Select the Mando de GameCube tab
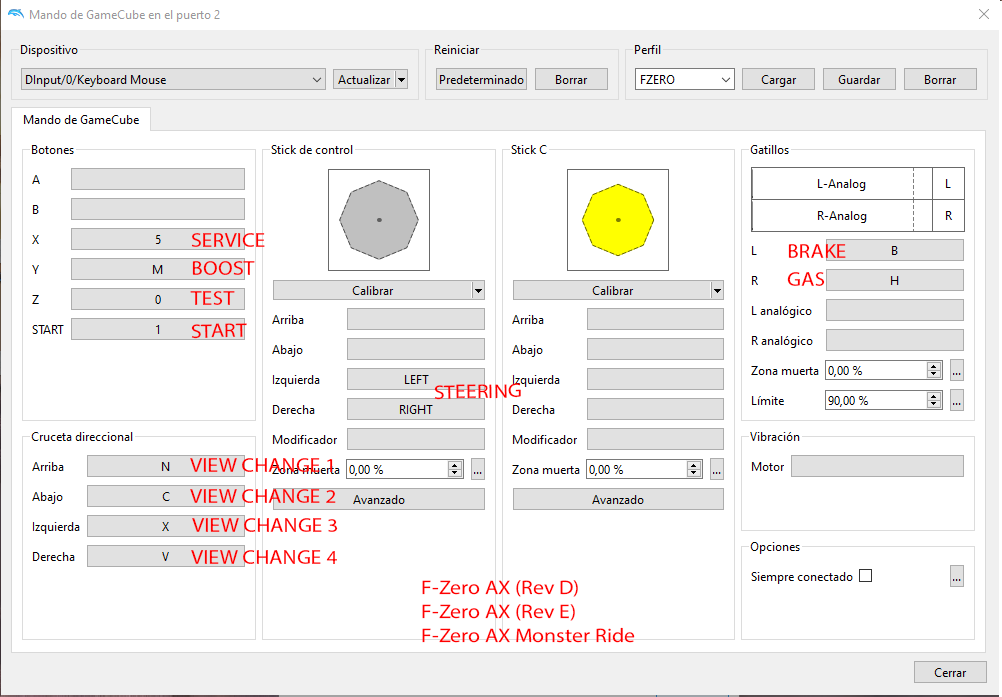Screen dimensions: 1002x697 pos(81,119)
